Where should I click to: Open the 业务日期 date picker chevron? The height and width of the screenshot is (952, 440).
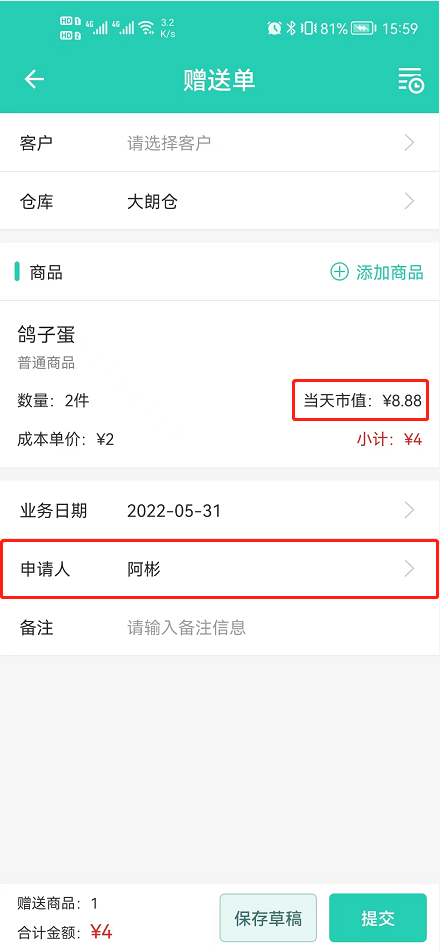[410, 510]
